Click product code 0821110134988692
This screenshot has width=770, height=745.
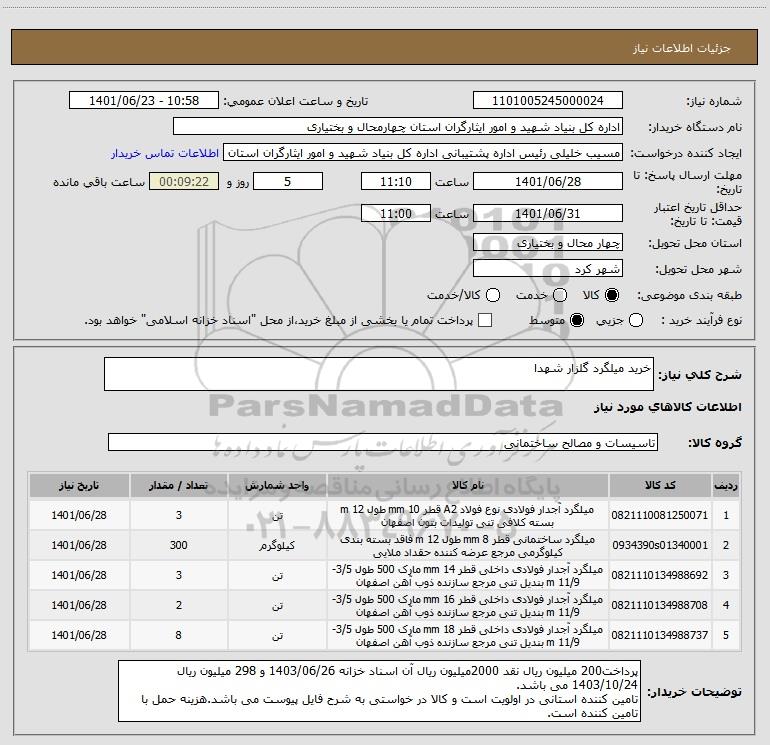(660, 575)
